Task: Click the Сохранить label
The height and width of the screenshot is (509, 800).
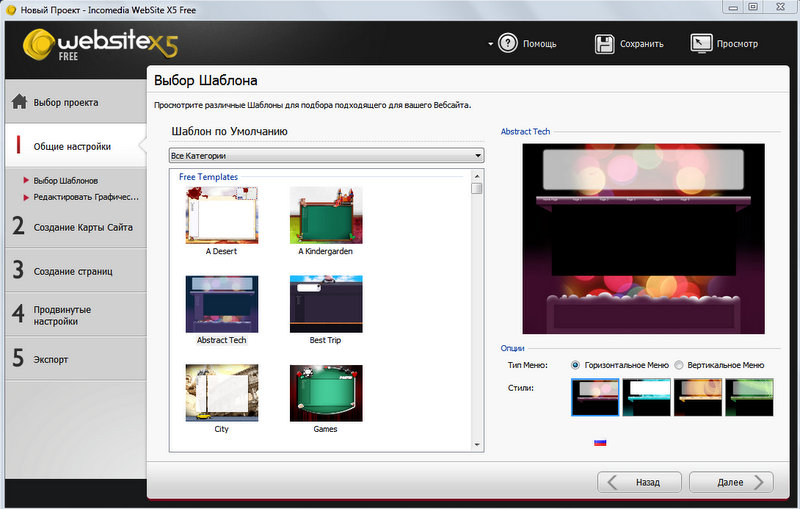Action: tap(641, 44)
